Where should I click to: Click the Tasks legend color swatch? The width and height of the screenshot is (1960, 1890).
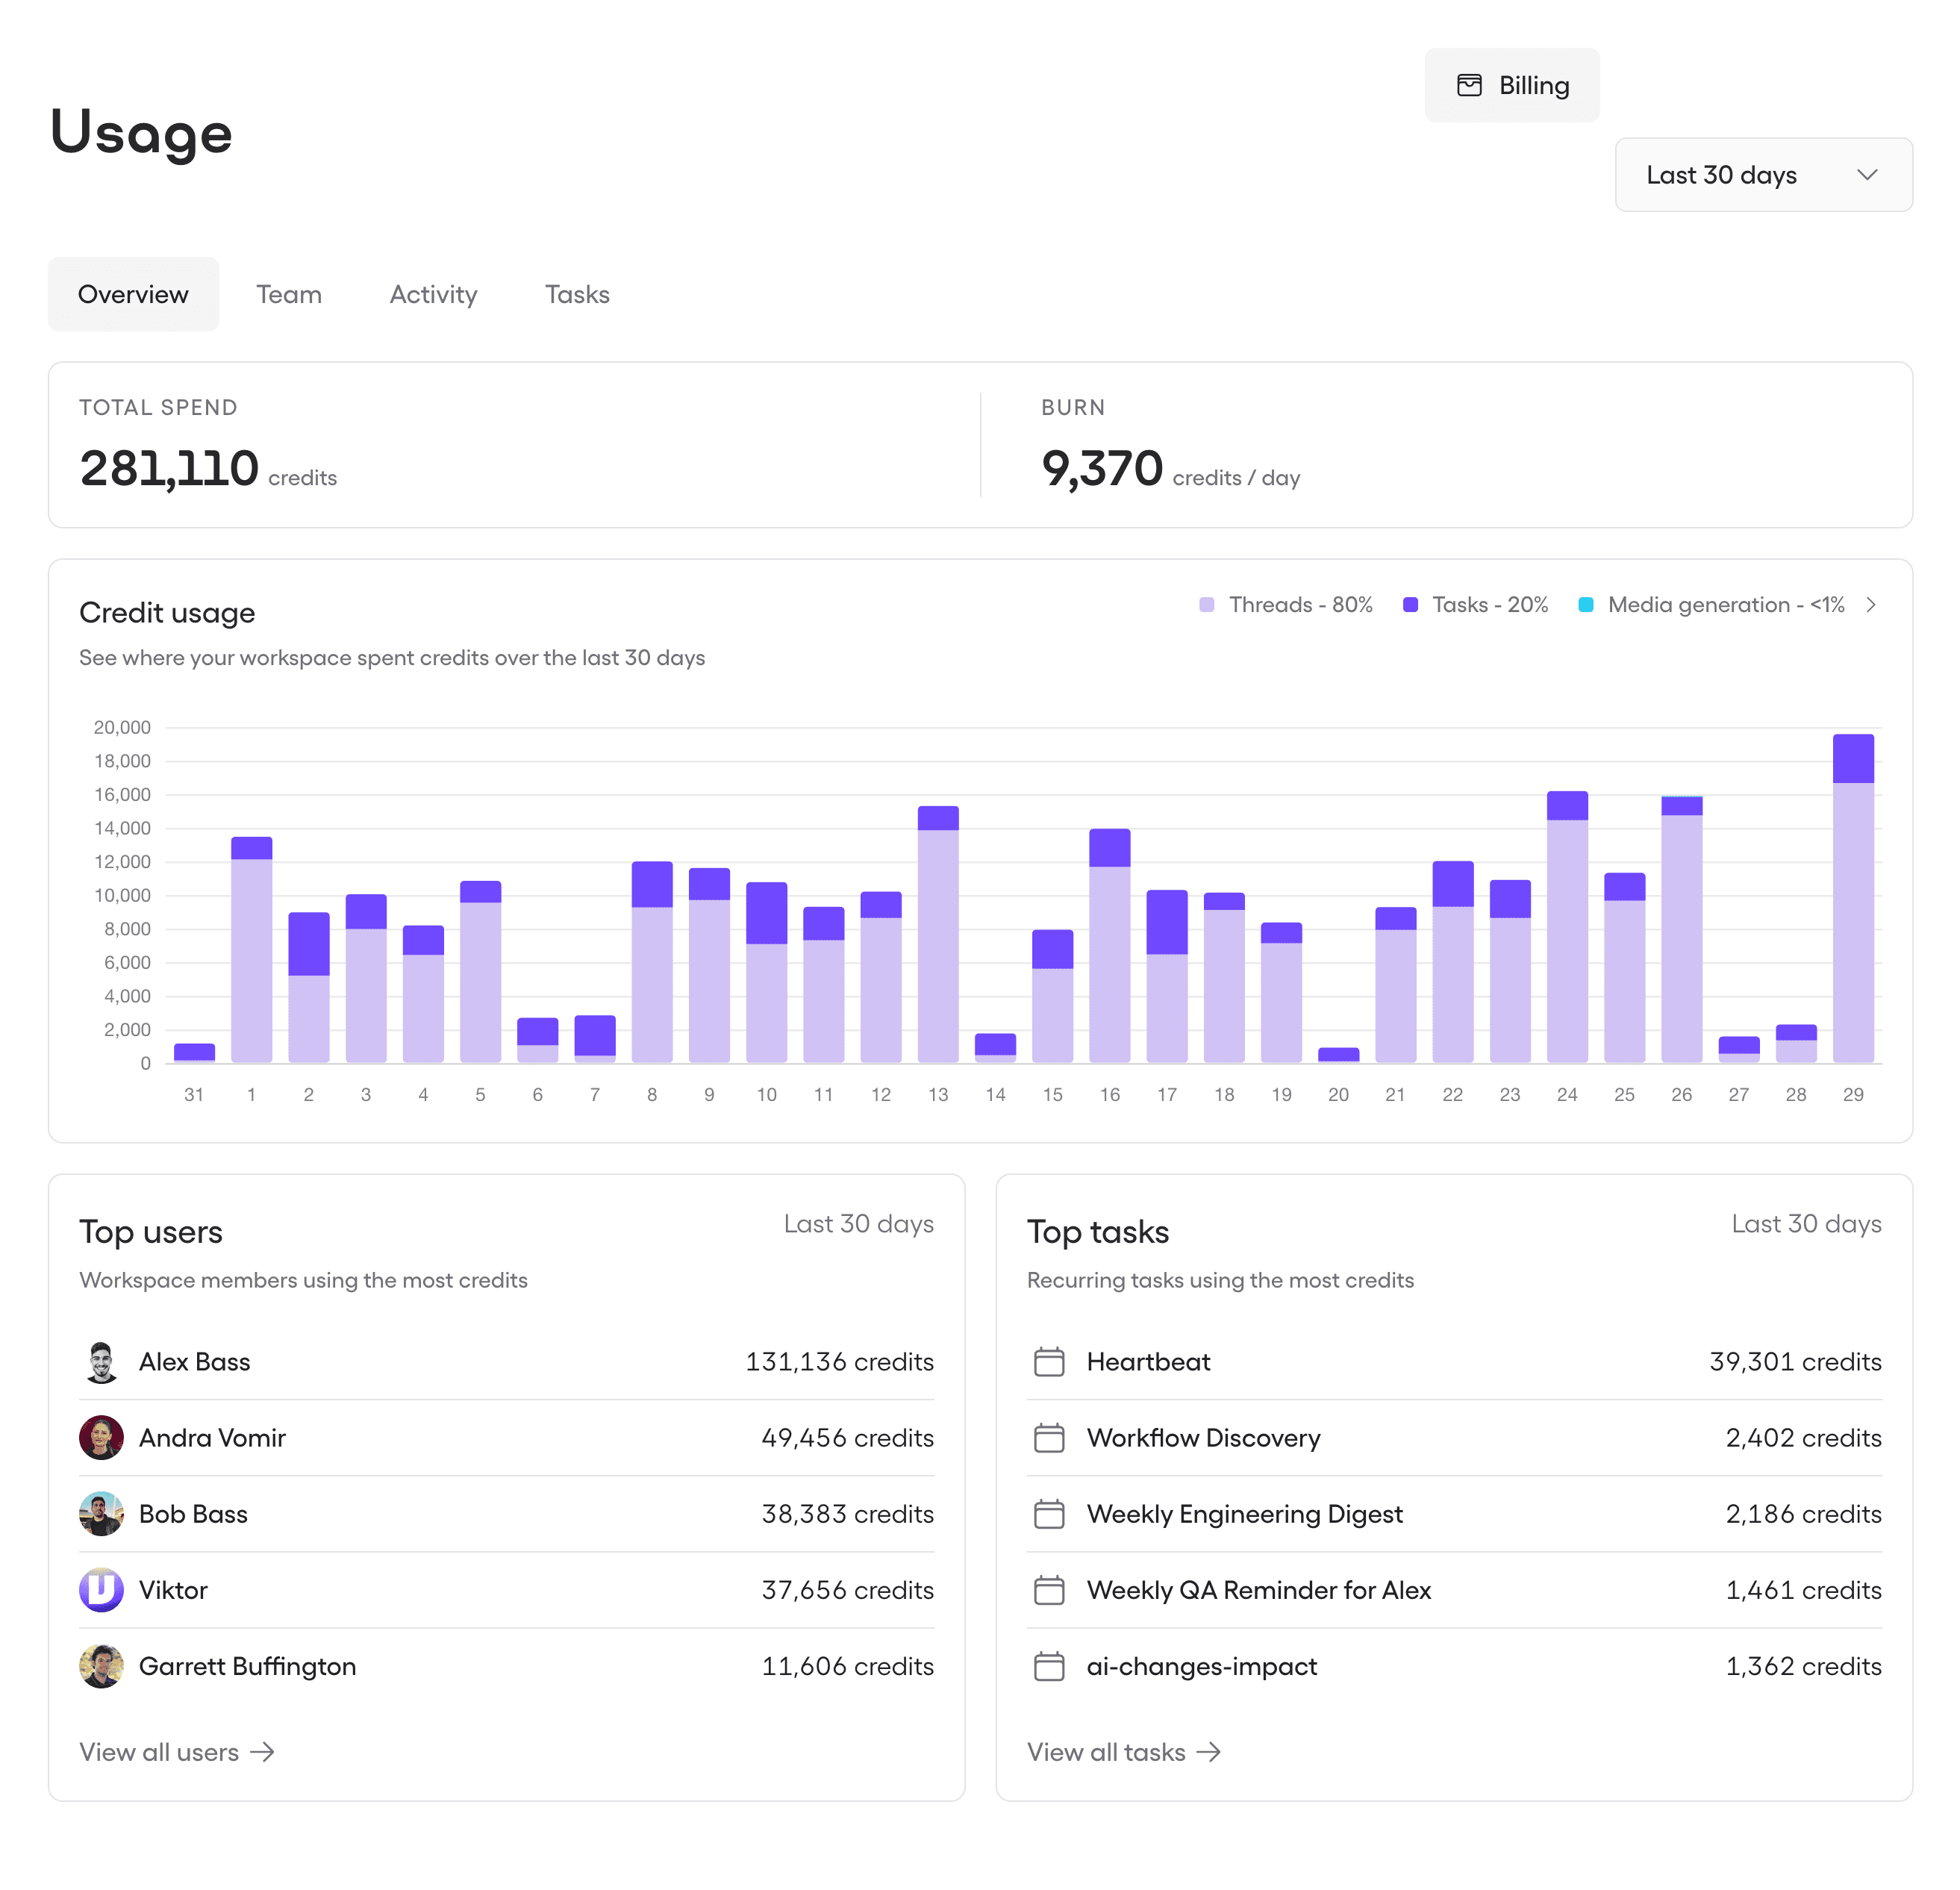point(1410,605)
